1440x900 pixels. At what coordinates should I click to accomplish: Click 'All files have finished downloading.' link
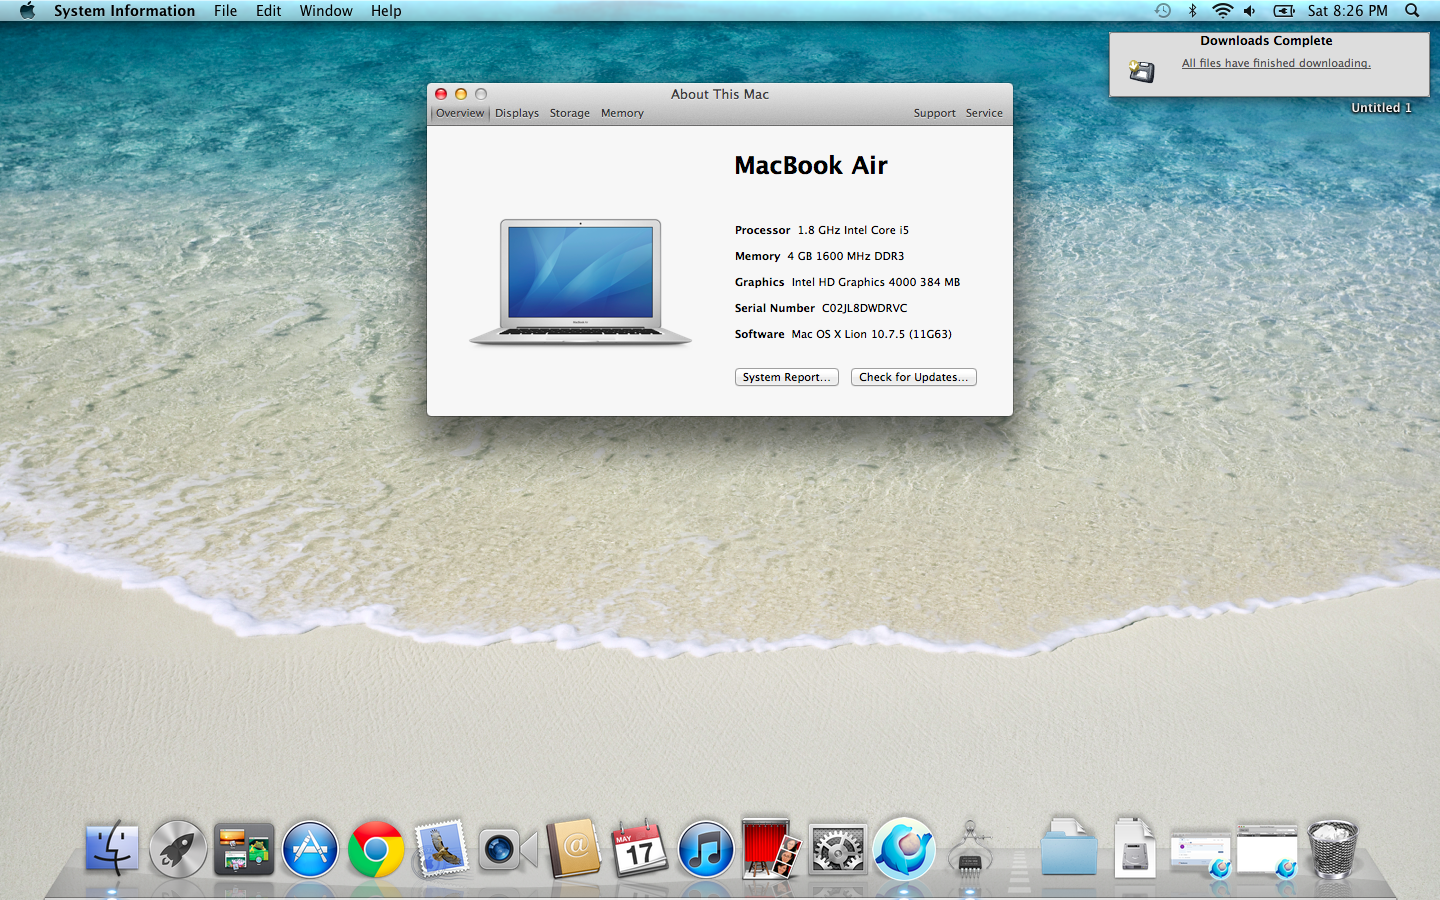click(1276, 63)
